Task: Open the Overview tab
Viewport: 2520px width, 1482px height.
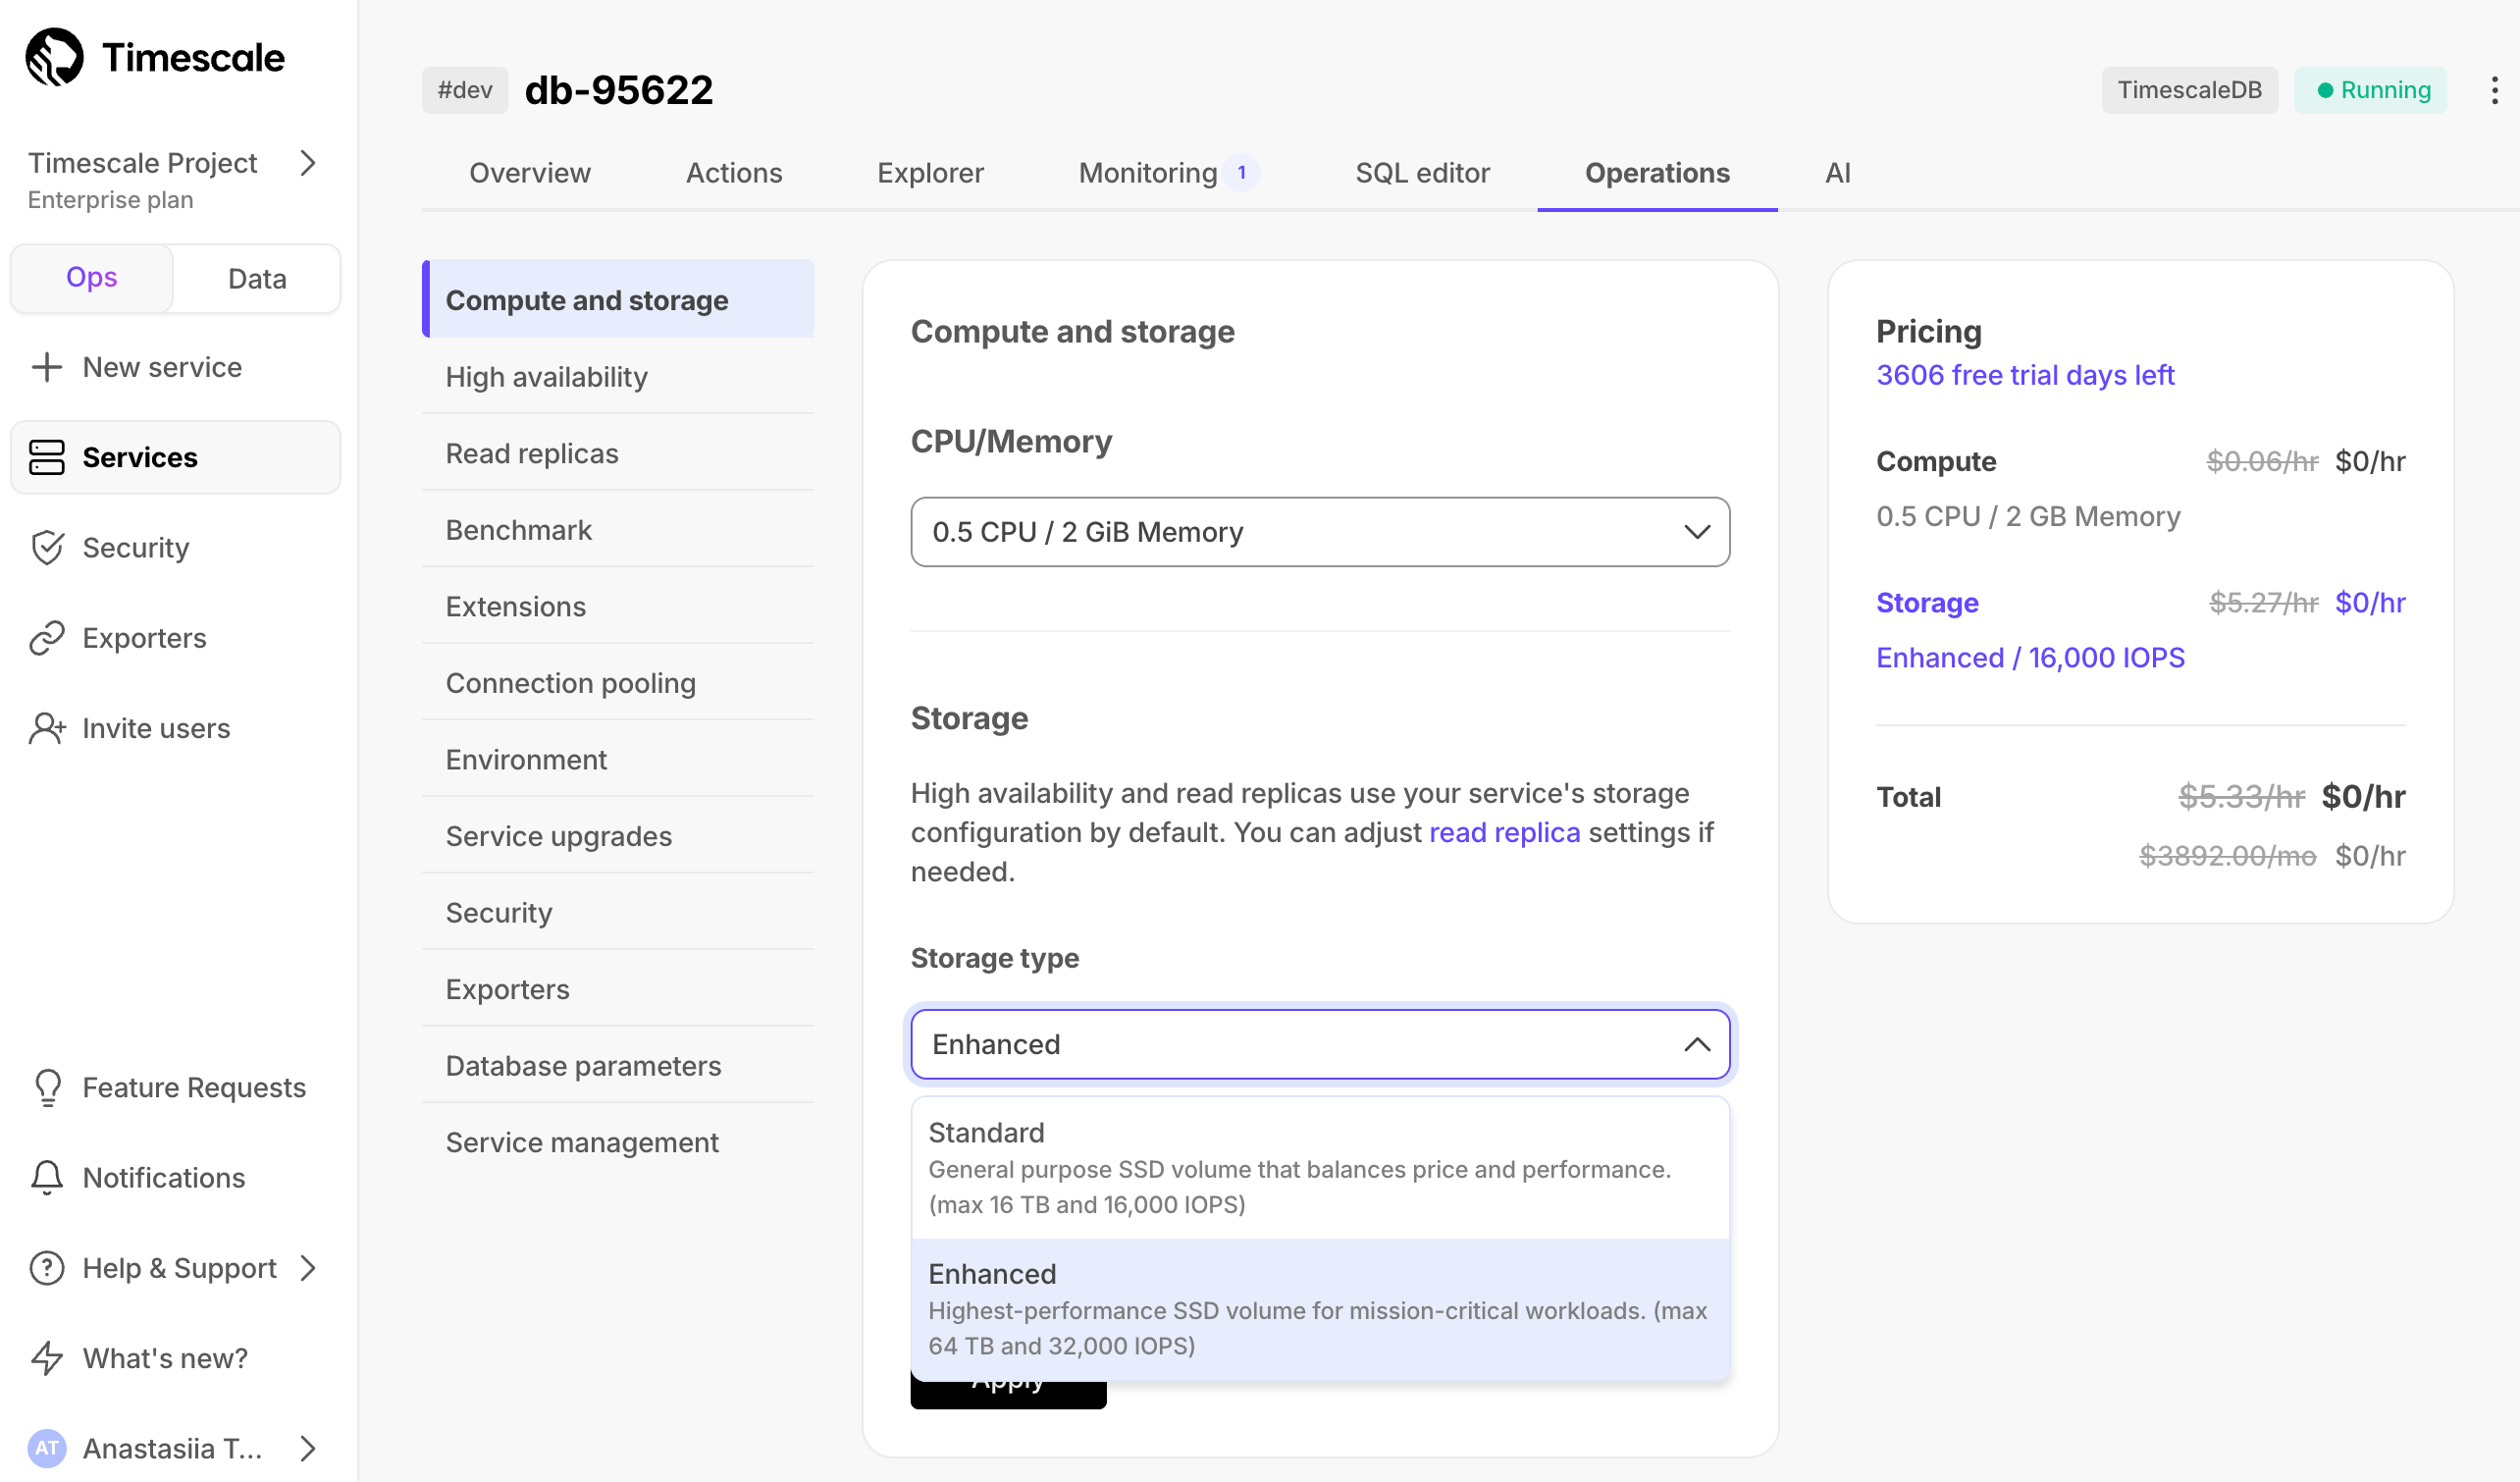Action: (530, 173)
